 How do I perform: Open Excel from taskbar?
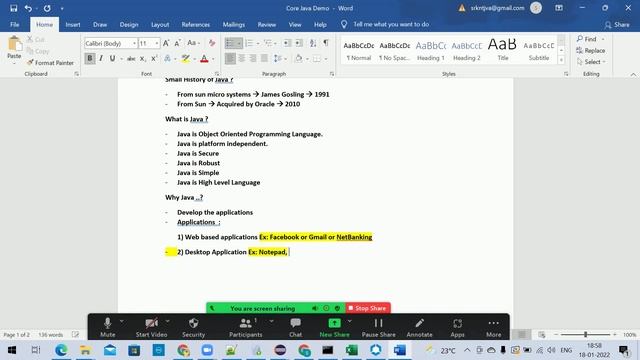[x=351, y=350]
